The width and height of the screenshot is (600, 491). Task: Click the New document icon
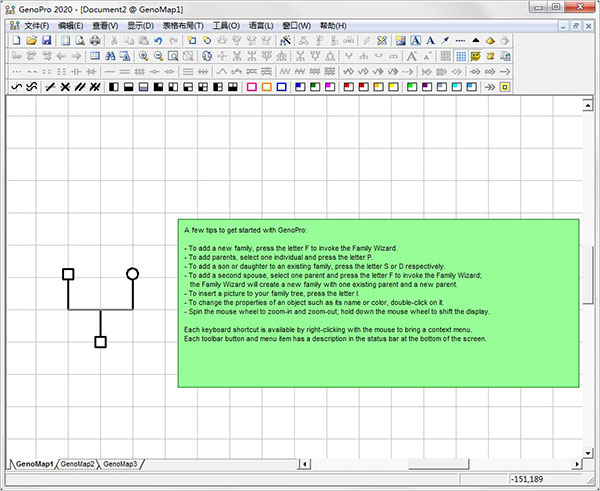16,40
